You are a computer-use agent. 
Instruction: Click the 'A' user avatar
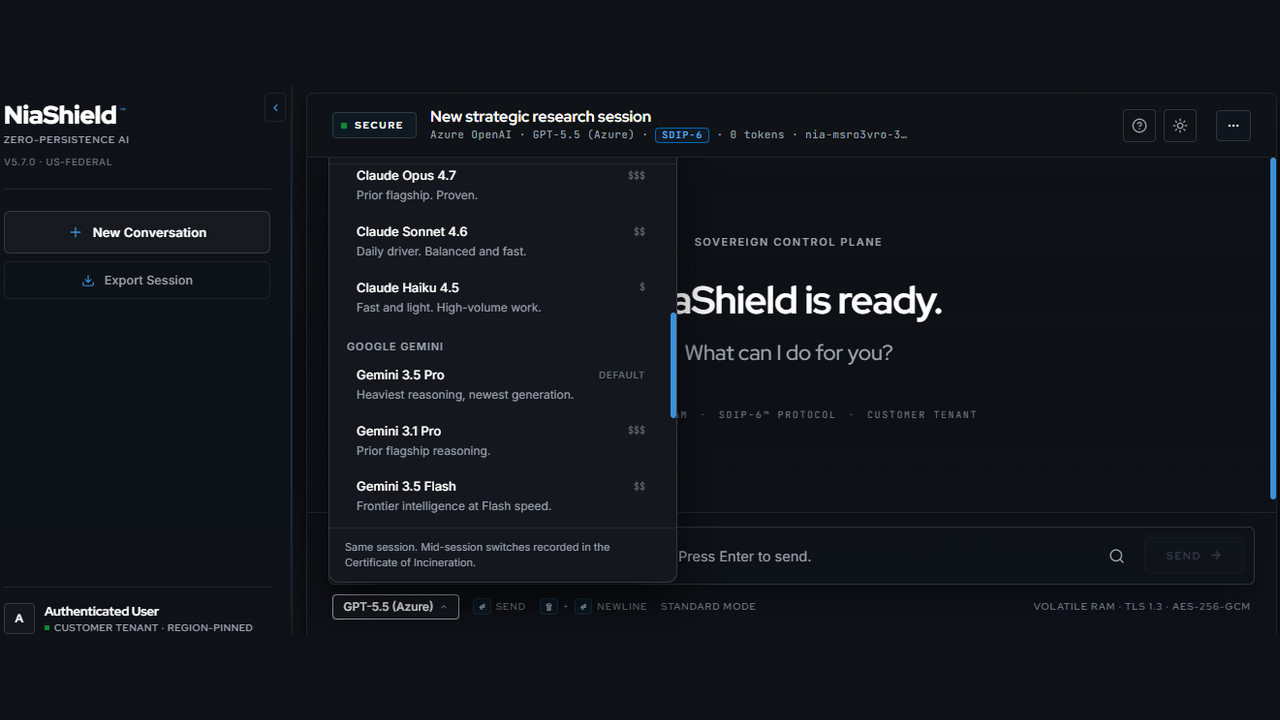(x=19, y=619)
